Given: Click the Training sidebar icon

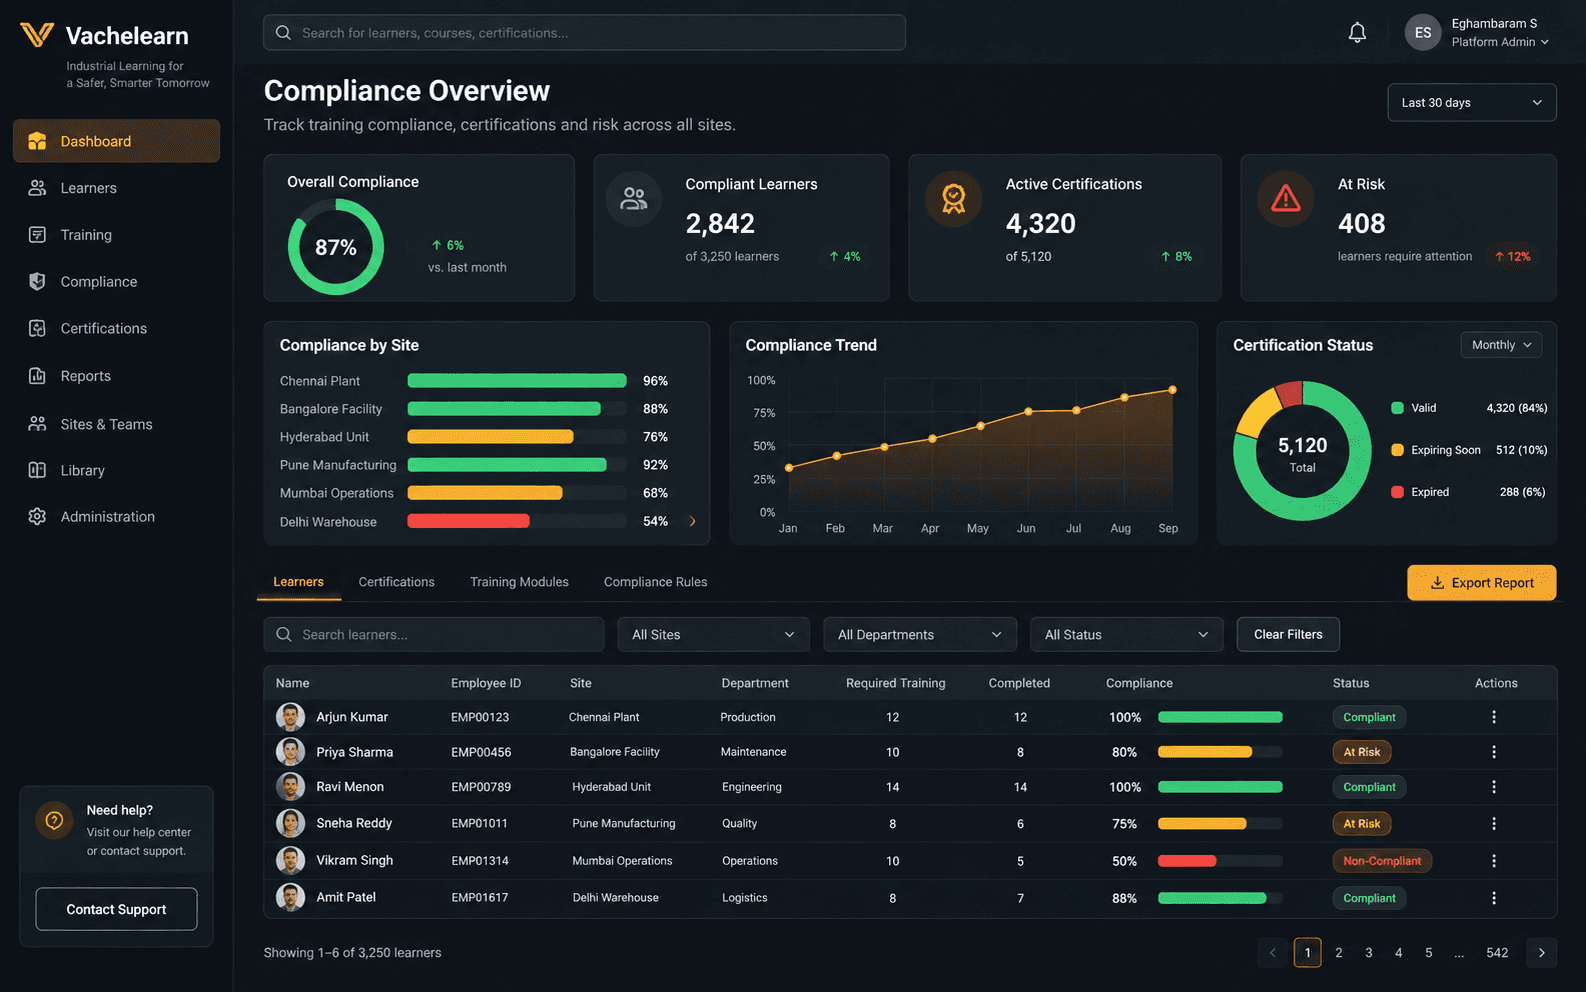Looking at the screenshot, I should [37, 235].
